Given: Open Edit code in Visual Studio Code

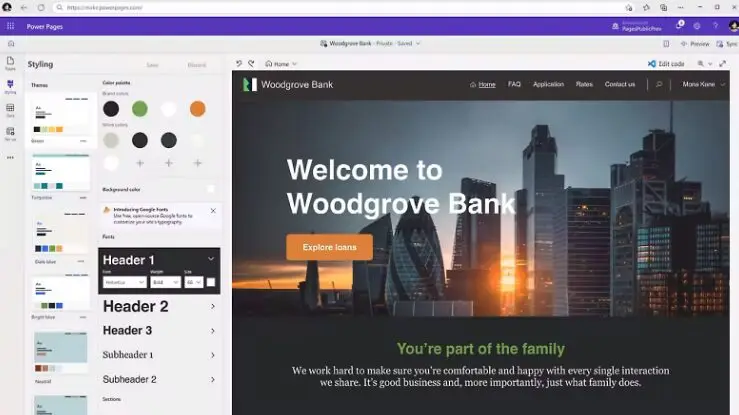Looking at the screenshot, I should coord(666,64).
